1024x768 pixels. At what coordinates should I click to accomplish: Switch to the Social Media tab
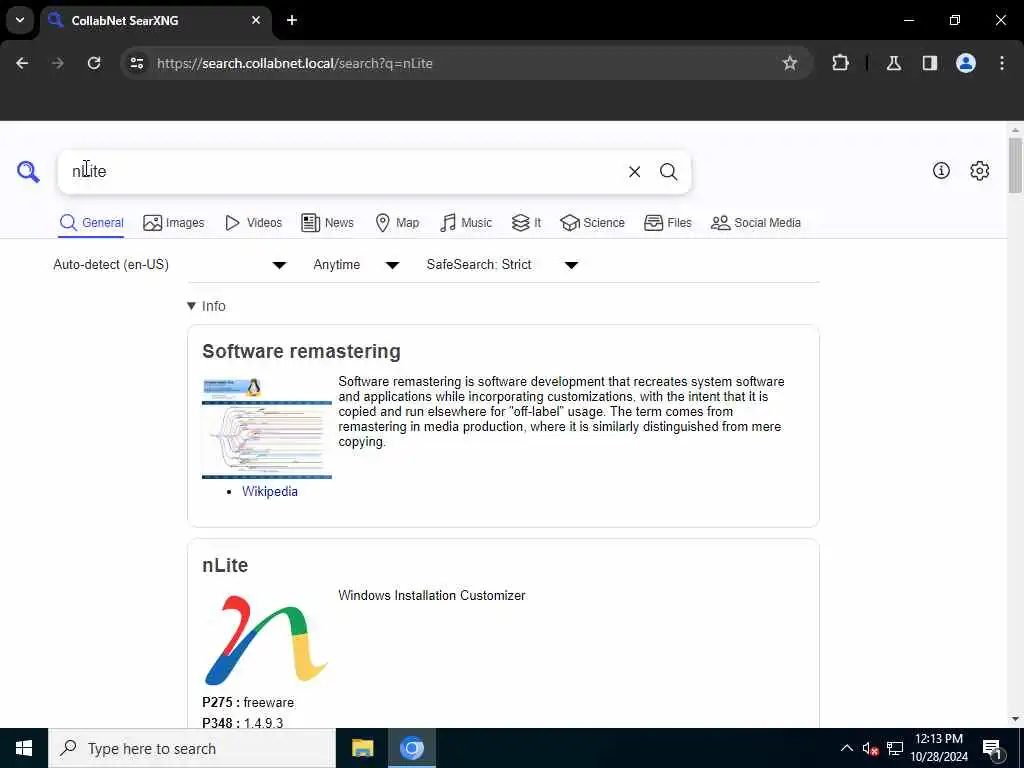pyautogui.click(x=756, y=223)
